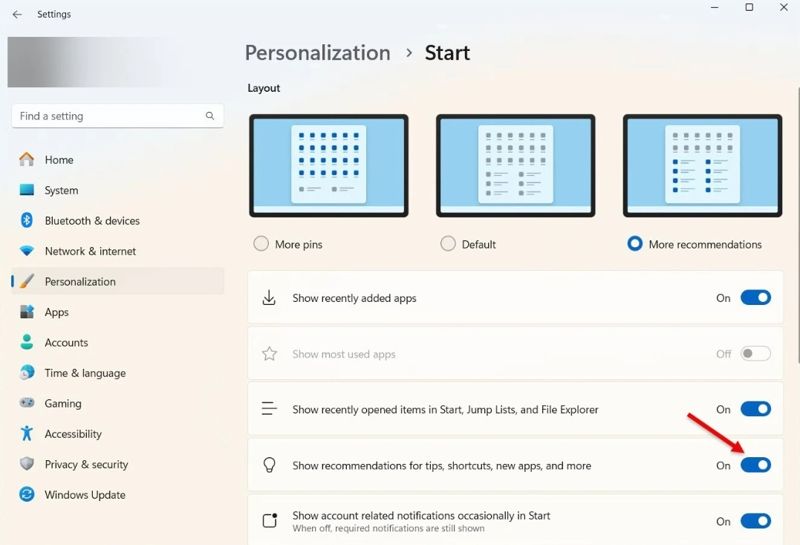Click the Accounts person icon
This screenshot has height=545, width=800.
(27, 342)
